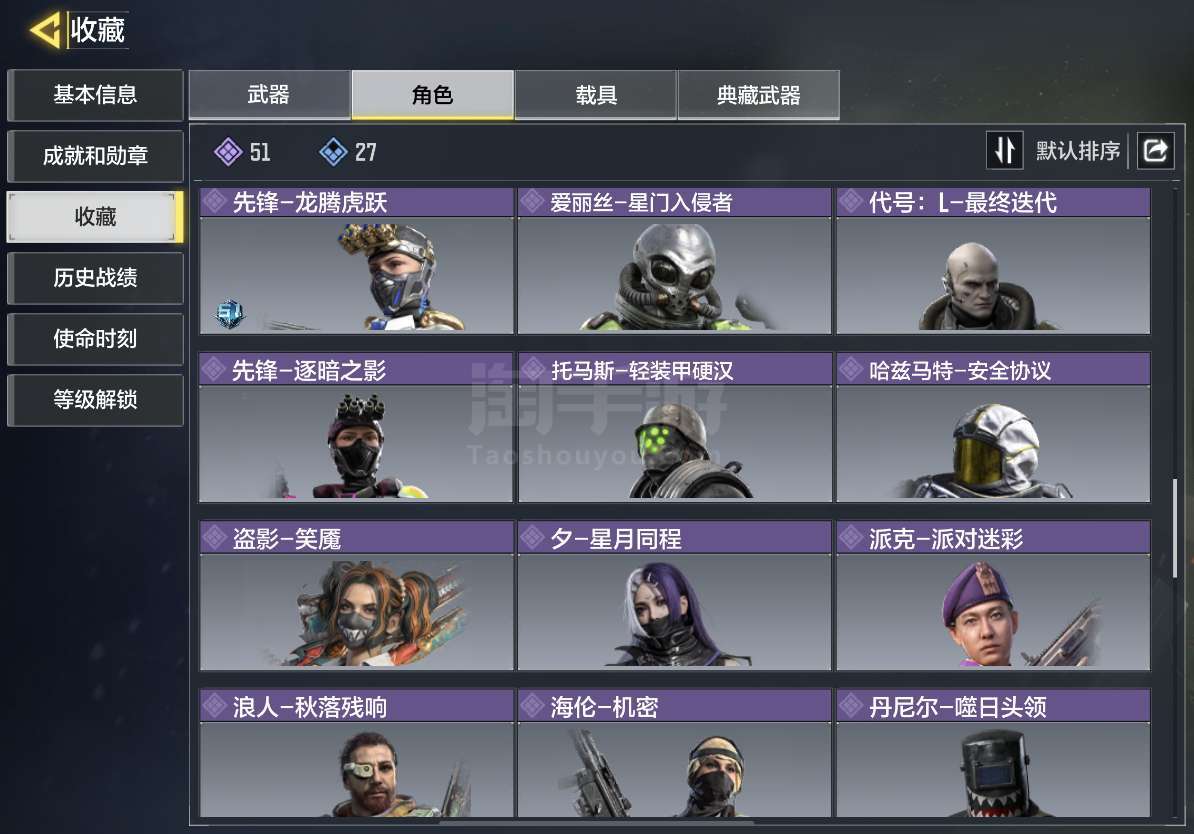Click the yellow back arrow icon

[45, 30]
